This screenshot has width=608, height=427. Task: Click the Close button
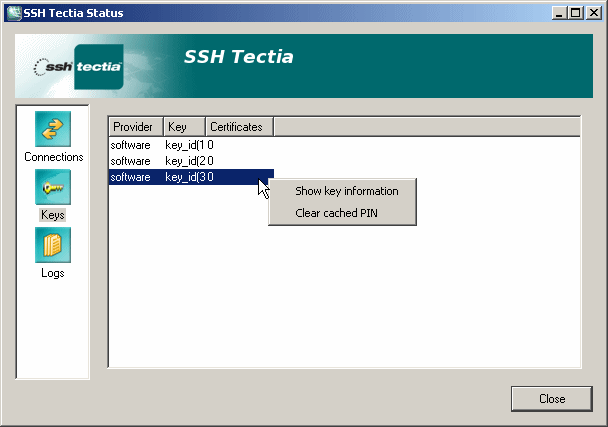click(552, 399)
